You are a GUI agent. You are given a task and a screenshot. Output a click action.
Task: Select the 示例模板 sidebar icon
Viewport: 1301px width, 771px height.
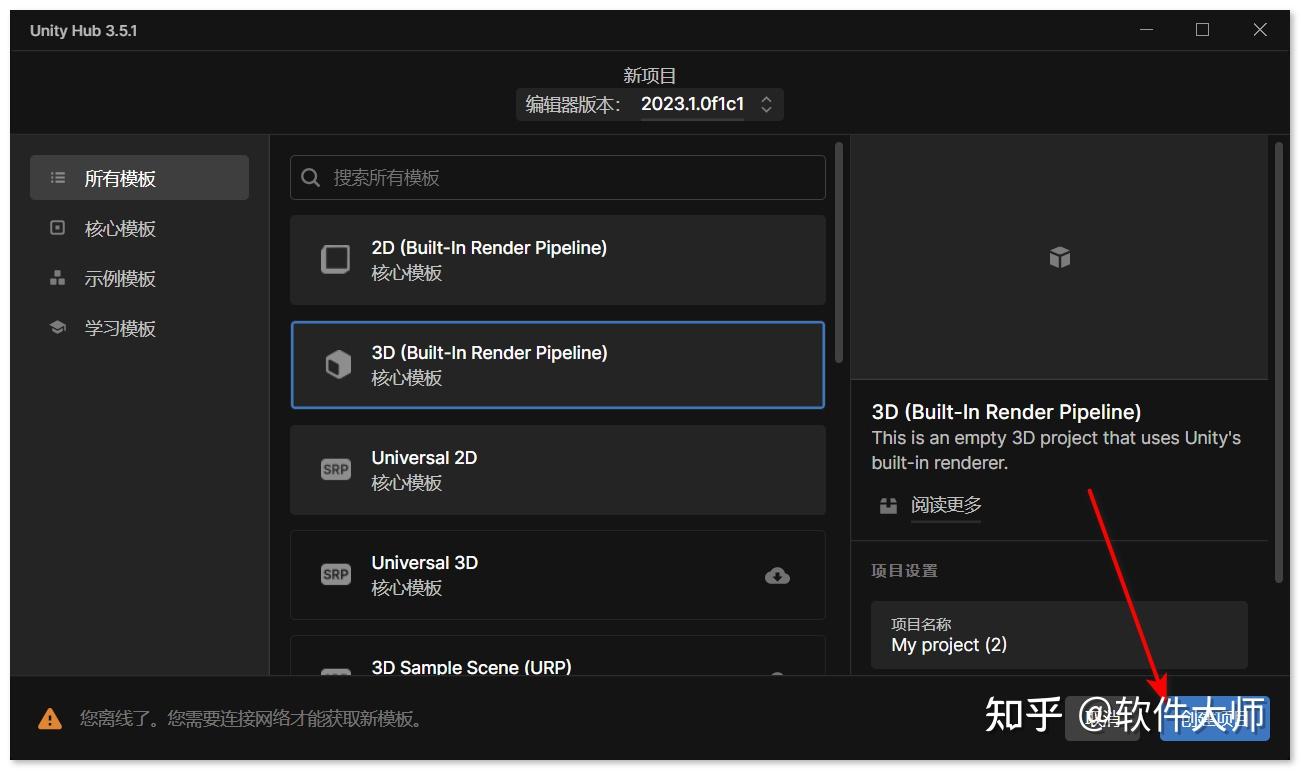tap(57, 278)
